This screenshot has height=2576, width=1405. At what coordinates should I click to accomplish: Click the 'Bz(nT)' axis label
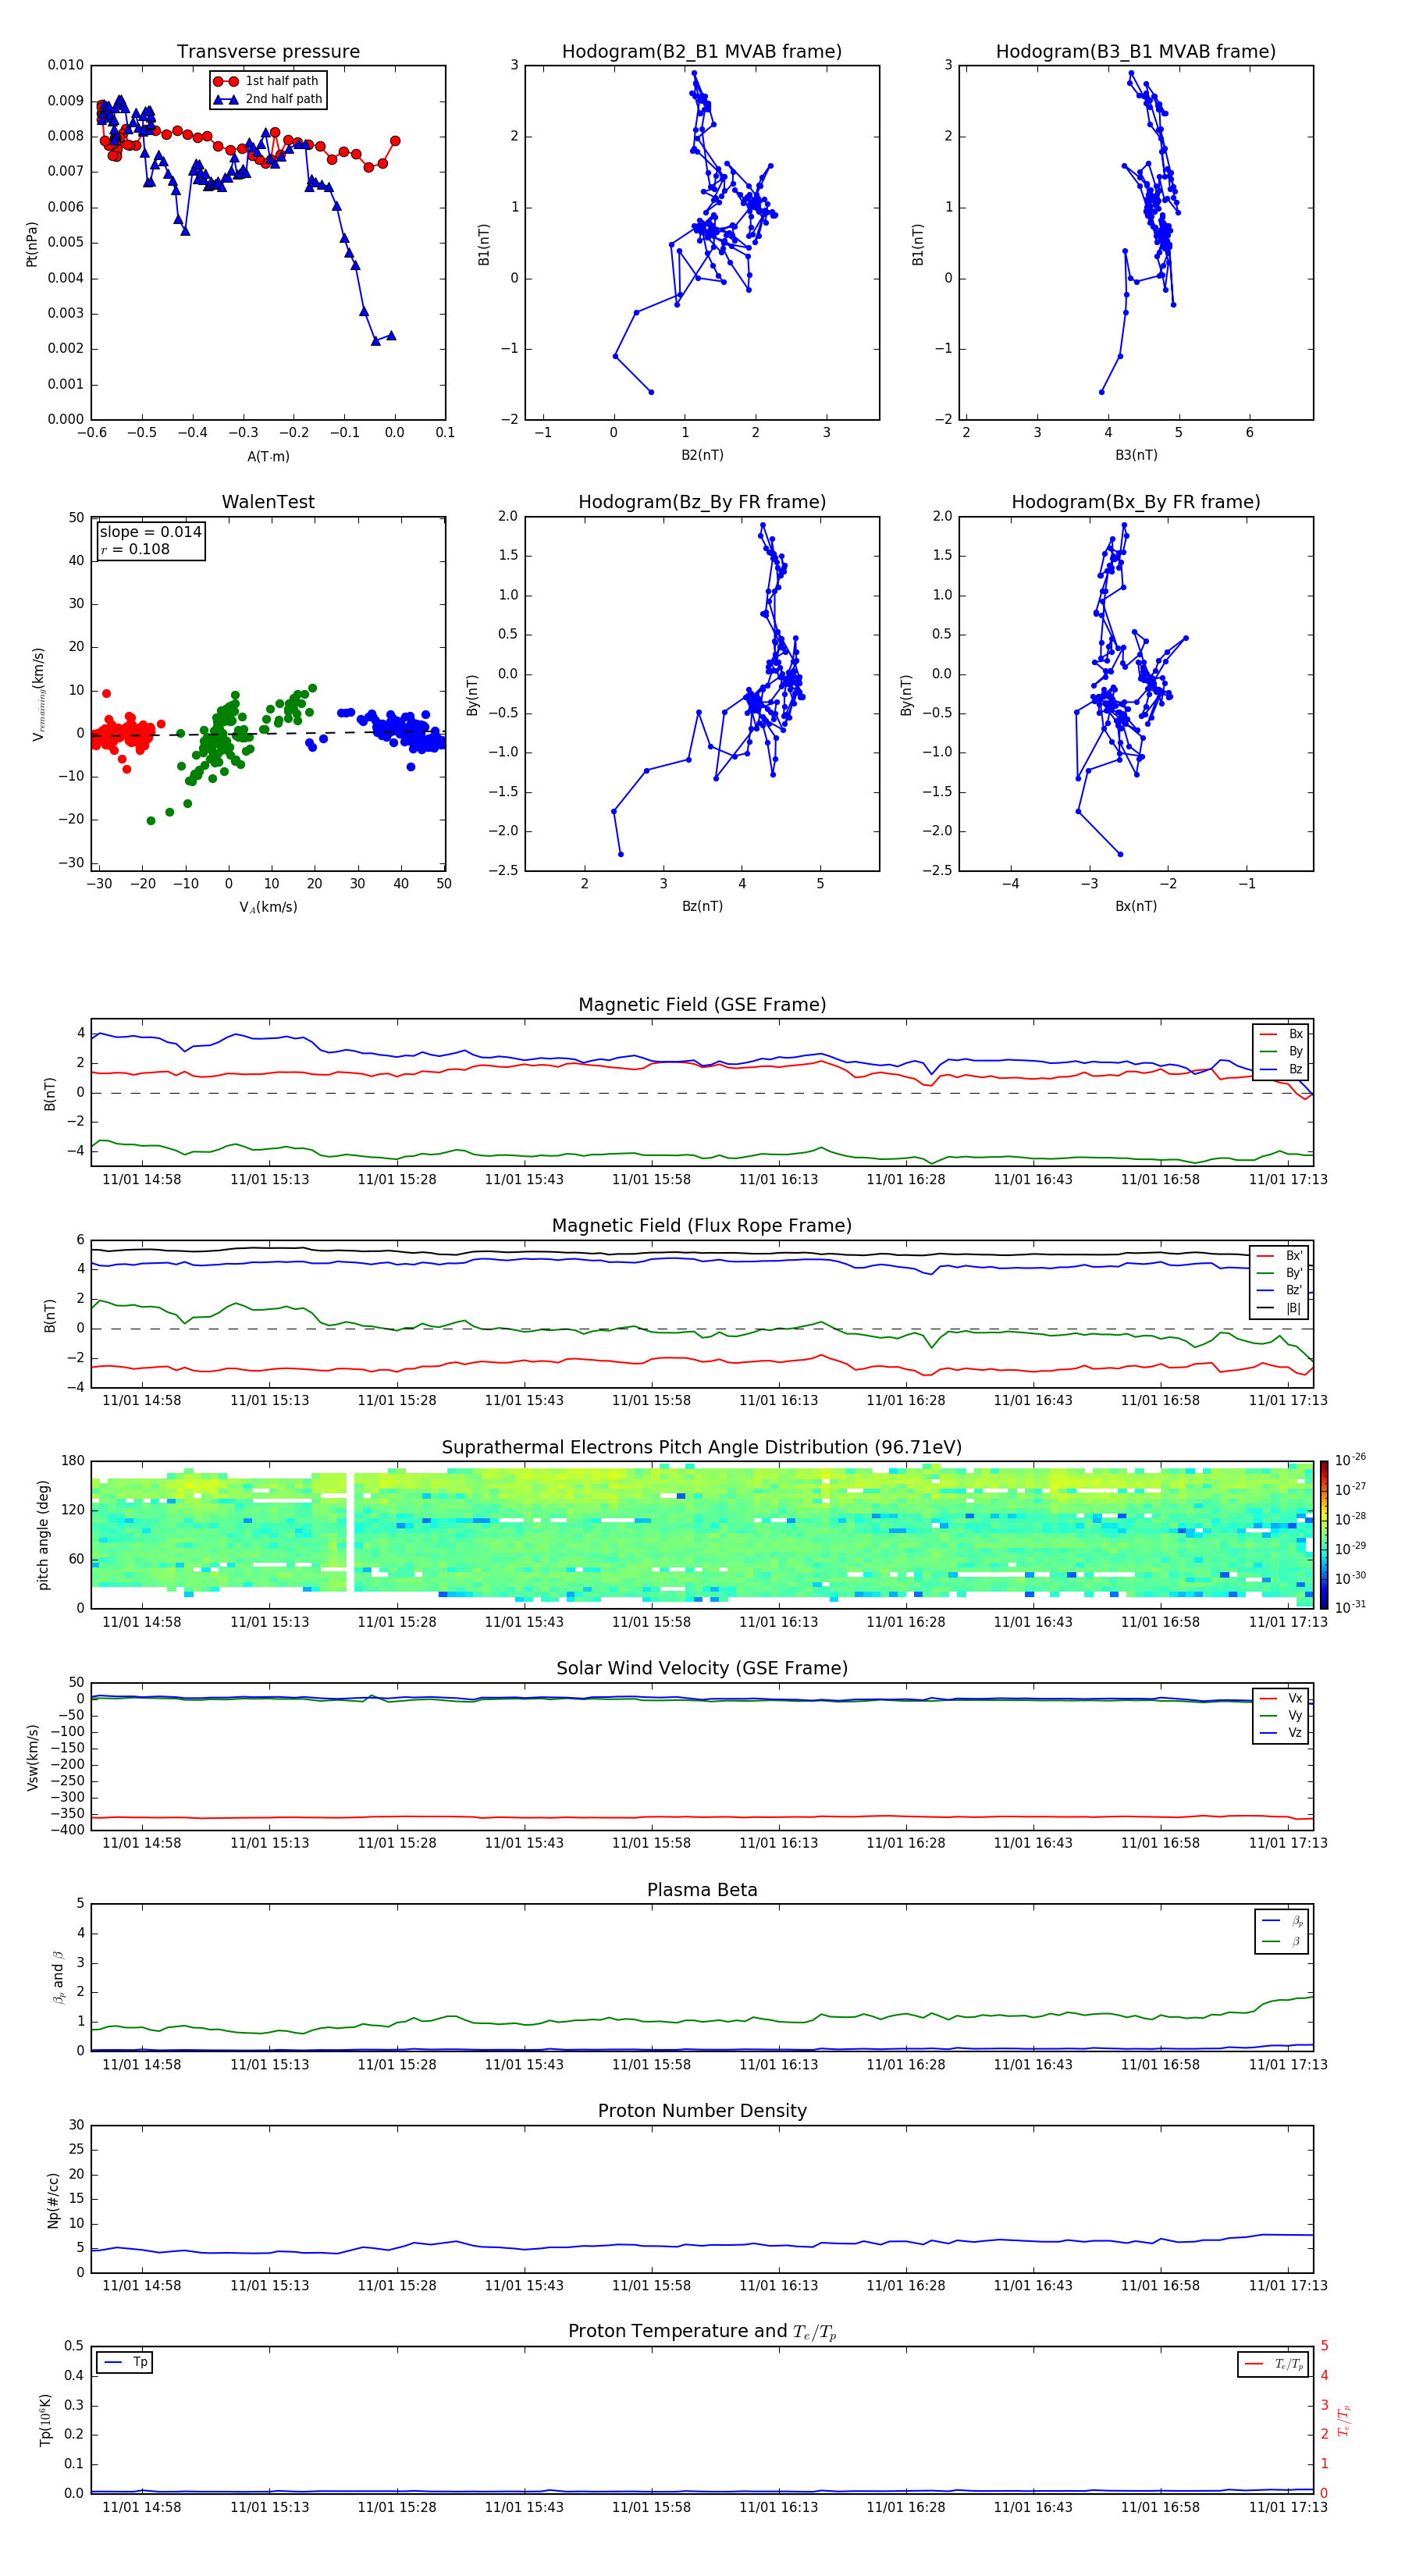coord(702,906)
